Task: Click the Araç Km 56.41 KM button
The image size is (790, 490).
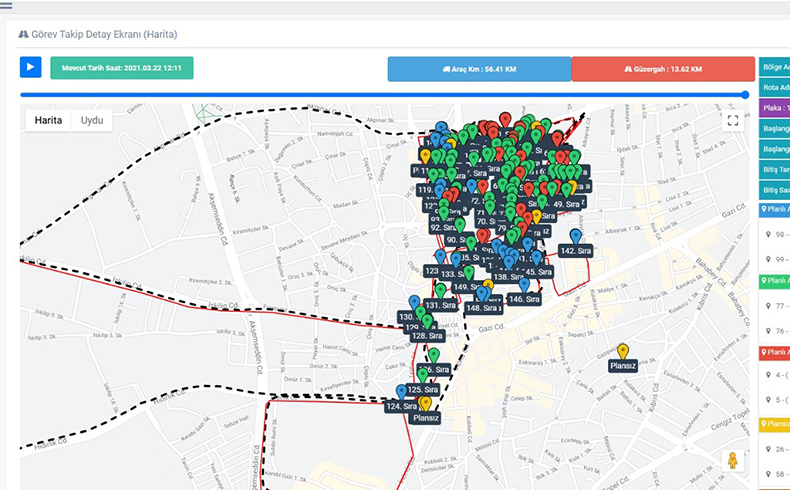Action: click(x=479, y=69)
